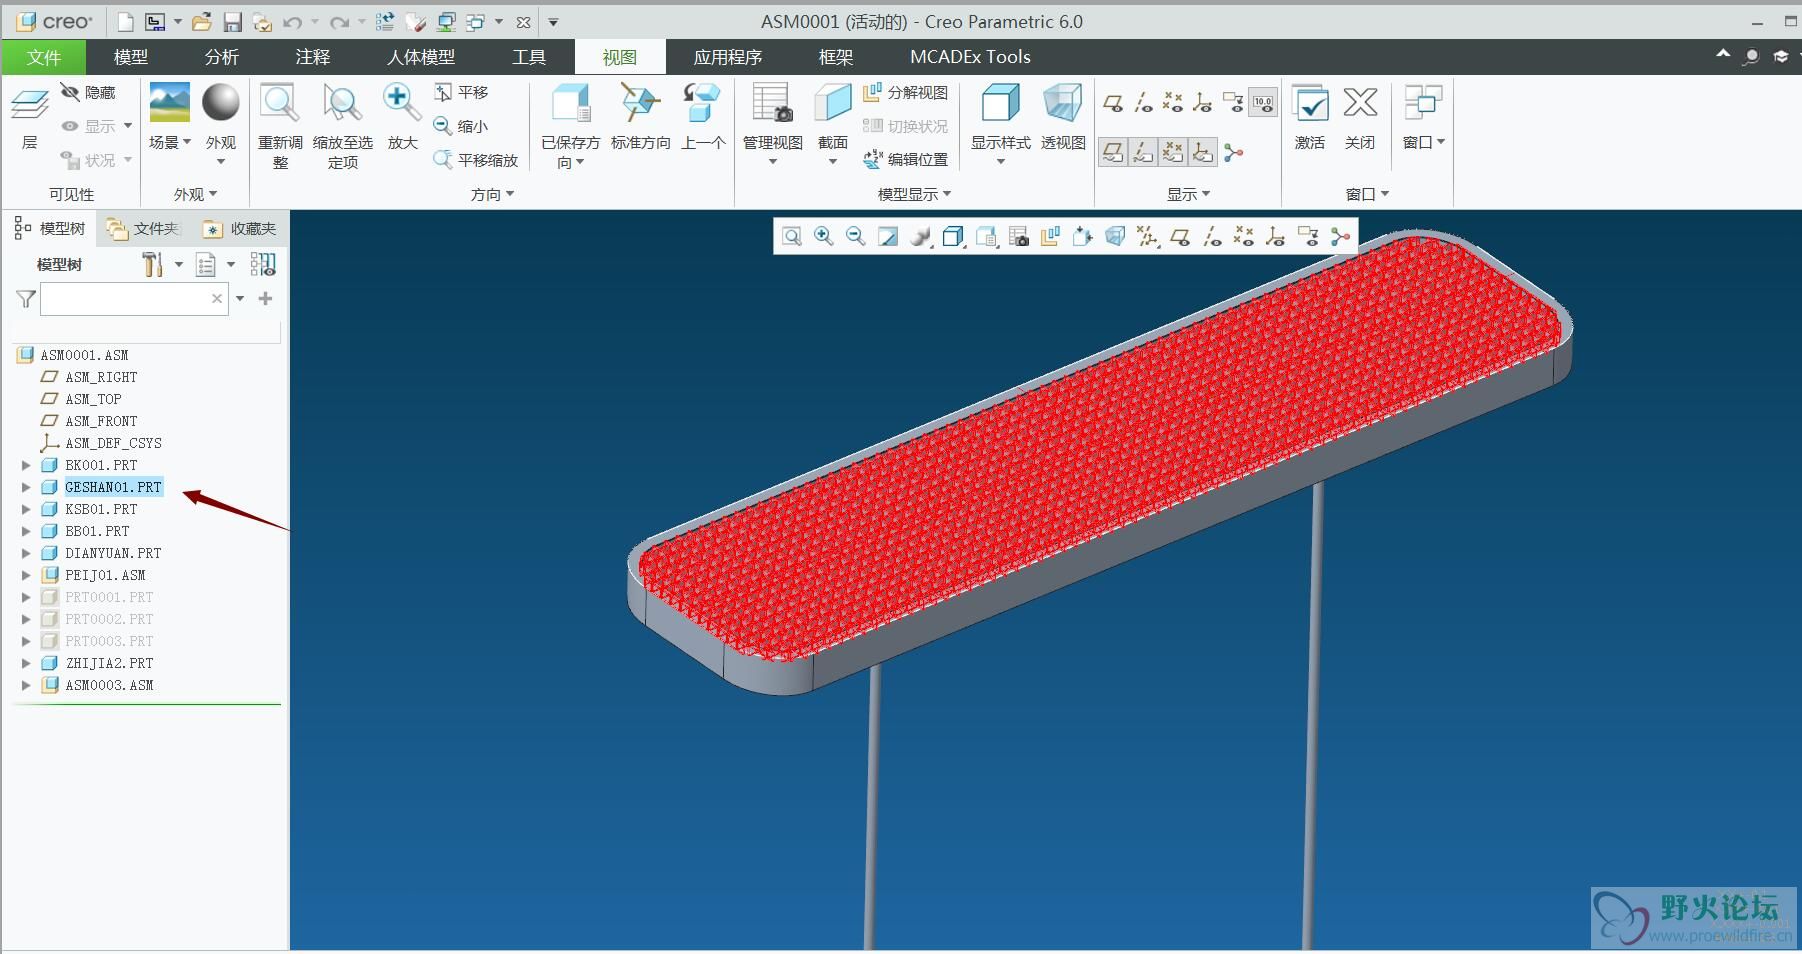
Task: Click Zoom Out icon on in-graphics toolbar
Action: click(x=855, y=236)
